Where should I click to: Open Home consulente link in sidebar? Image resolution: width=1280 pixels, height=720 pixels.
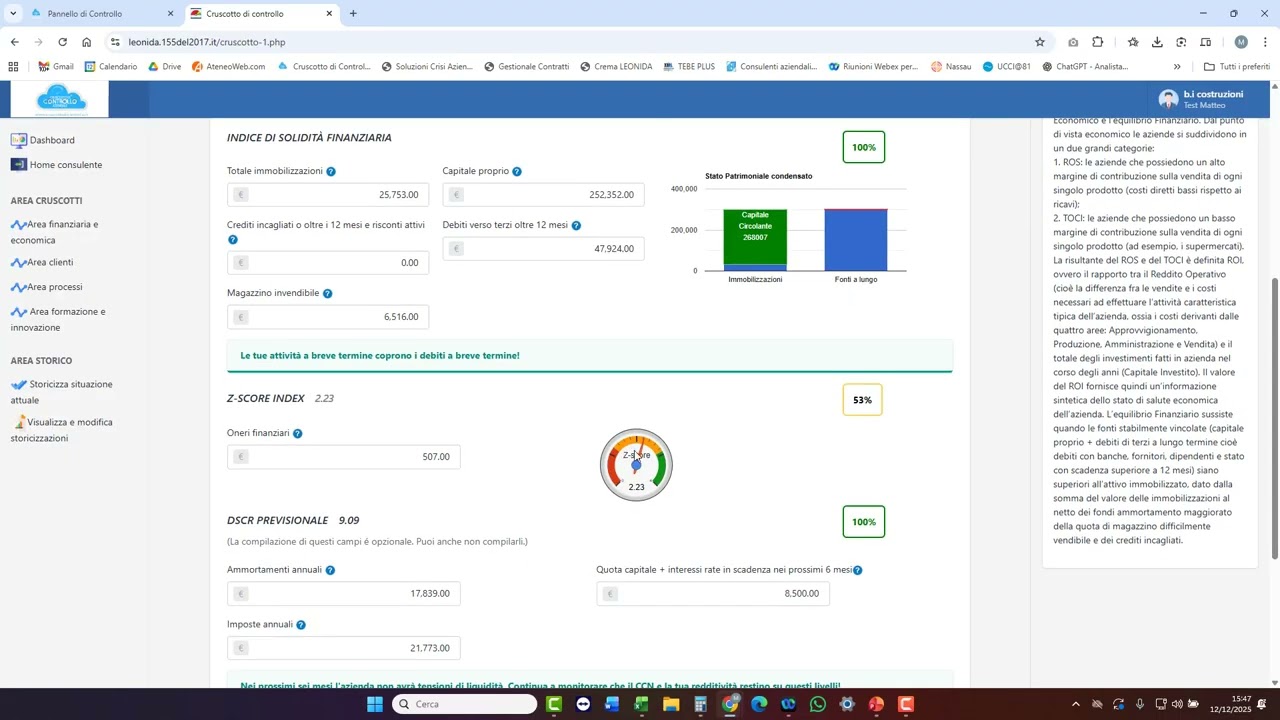65,165
